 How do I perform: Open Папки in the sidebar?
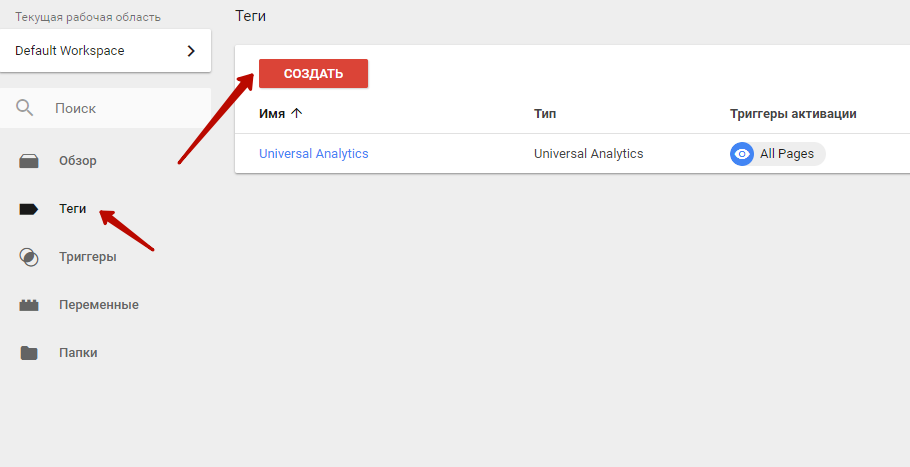coord(78,353)
